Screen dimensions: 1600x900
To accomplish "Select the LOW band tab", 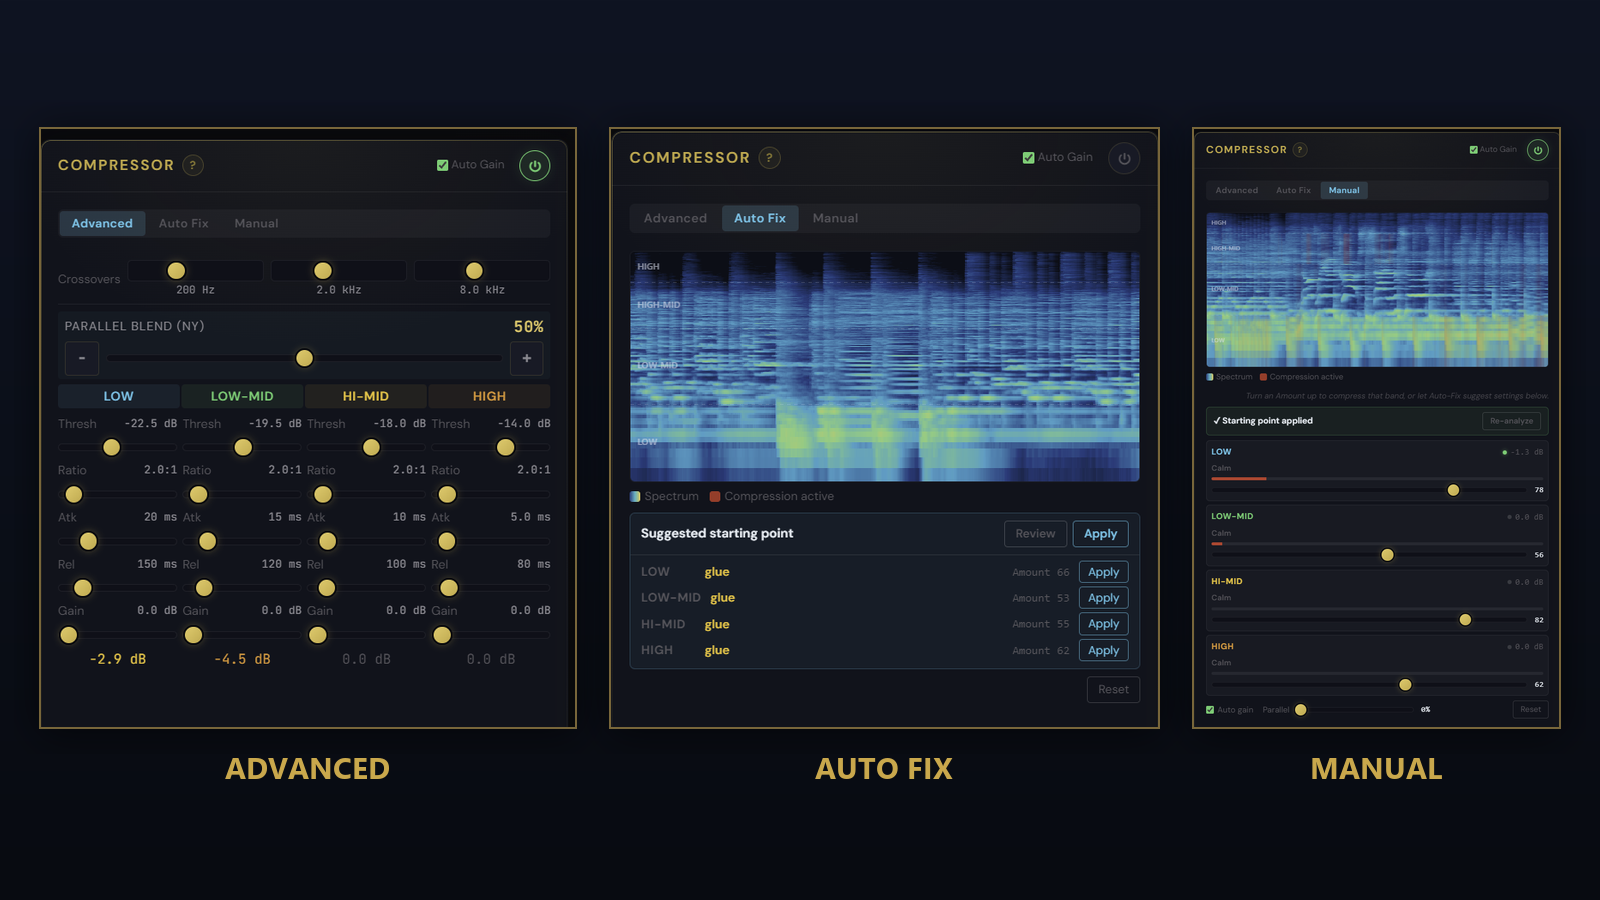I will [118, 396].
